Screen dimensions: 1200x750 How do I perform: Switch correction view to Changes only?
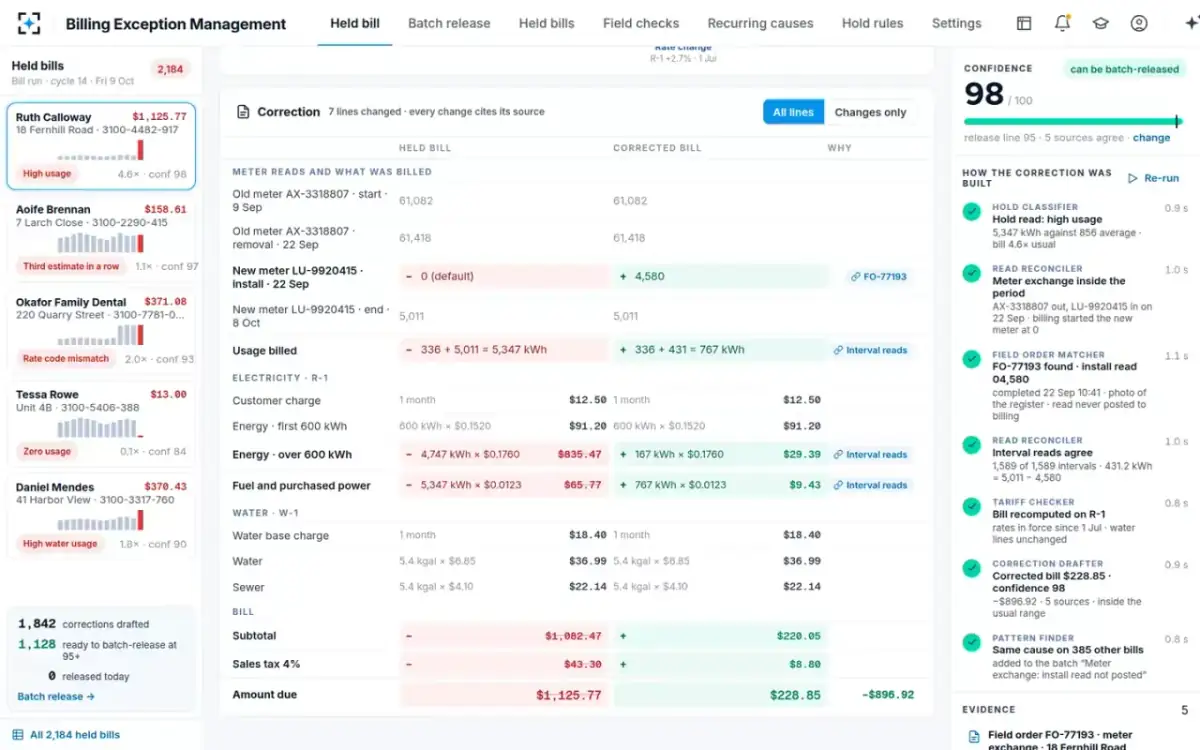870,112
